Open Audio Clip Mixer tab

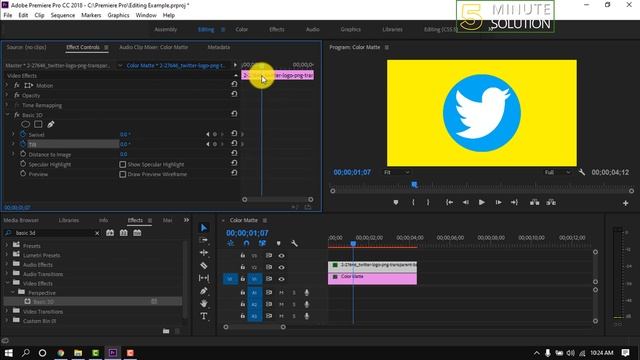coord(154,47)
